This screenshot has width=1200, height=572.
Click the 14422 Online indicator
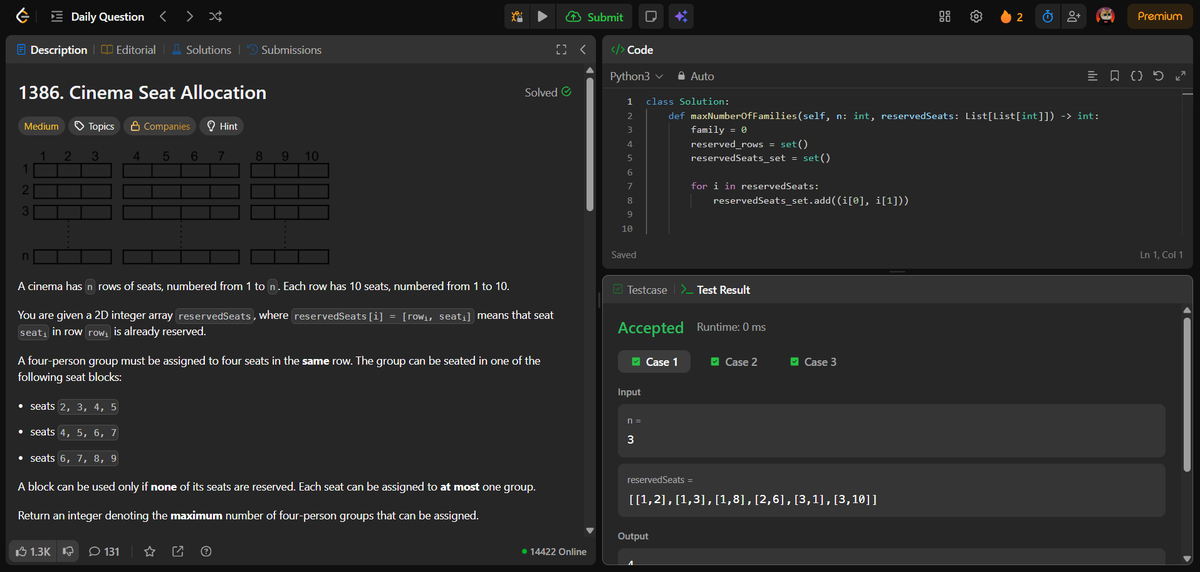coord(554,551)
